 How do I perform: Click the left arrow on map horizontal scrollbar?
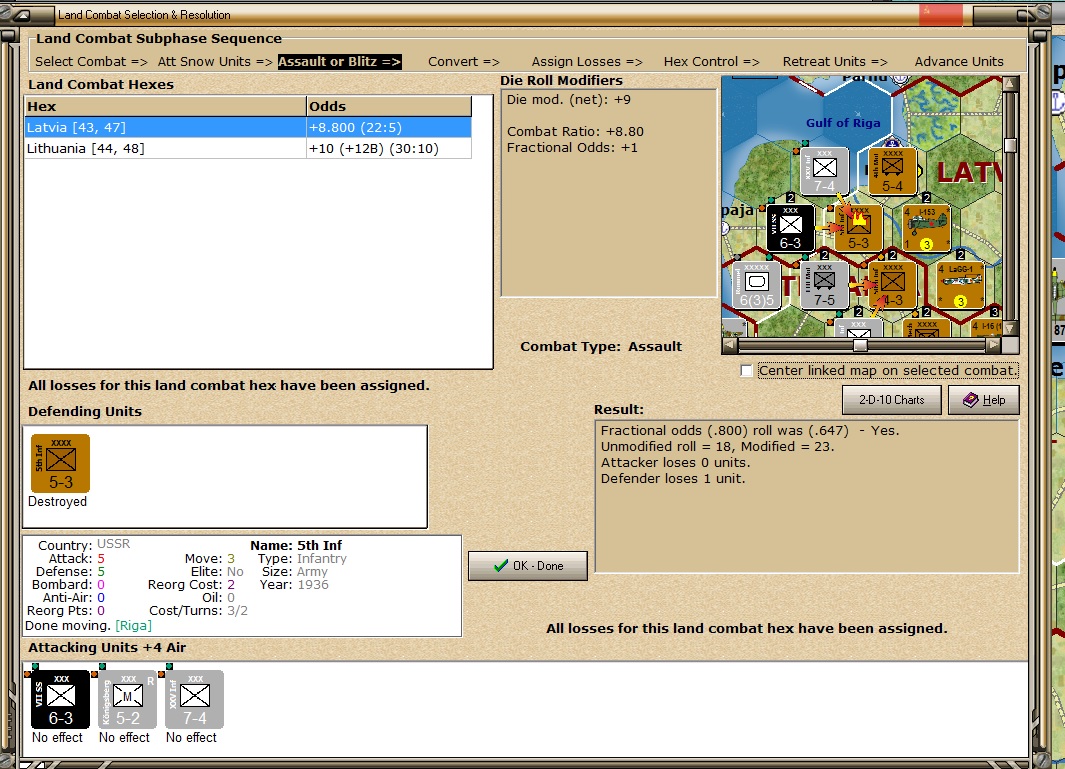pos(729,345)
